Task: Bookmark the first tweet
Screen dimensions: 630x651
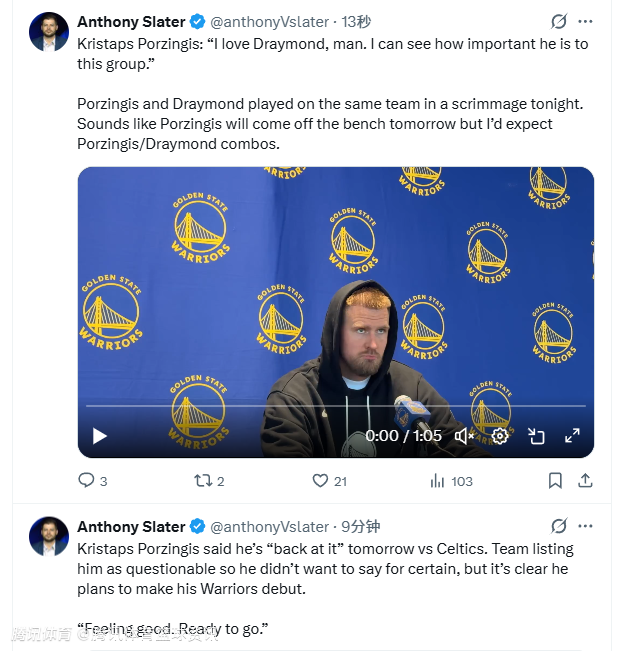Action: coord(555,481)
